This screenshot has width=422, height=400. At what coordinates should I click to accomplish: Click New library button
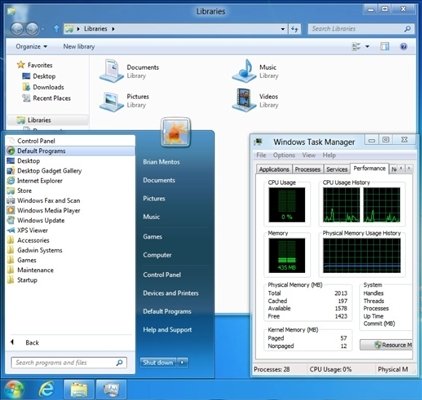(79, 47)
